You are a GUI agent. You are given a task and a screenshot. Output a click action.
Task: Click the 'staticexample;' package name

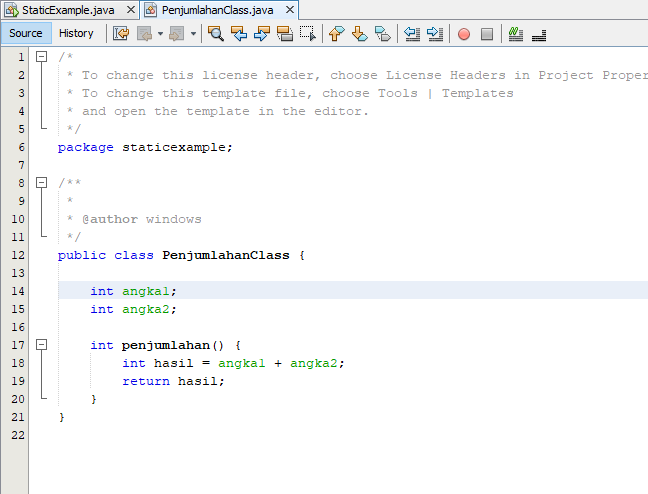pyautogui.click(x=177, y=148)
